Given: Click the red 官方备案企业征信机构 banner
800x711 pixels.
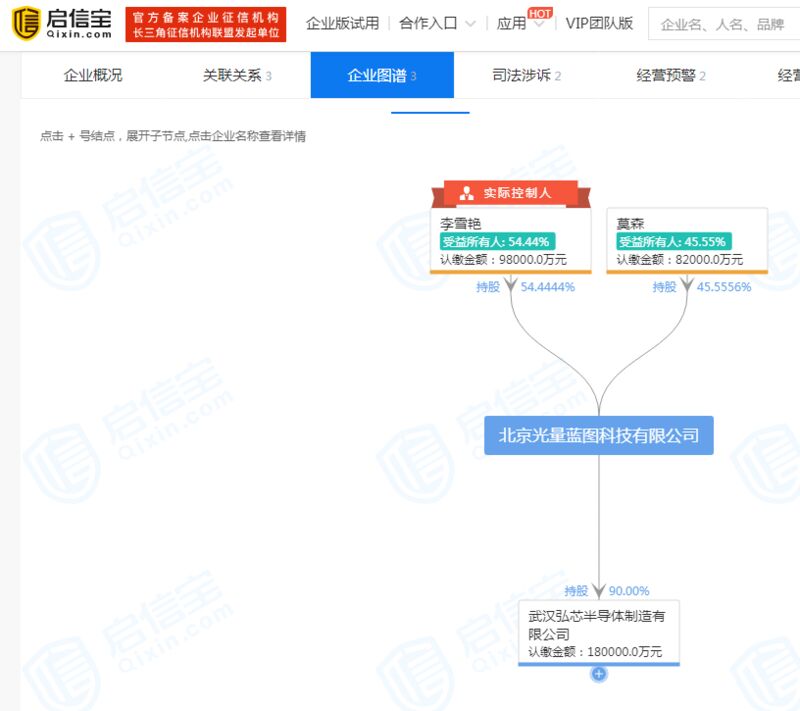Looking at the screenshot, I should [206, 24].
